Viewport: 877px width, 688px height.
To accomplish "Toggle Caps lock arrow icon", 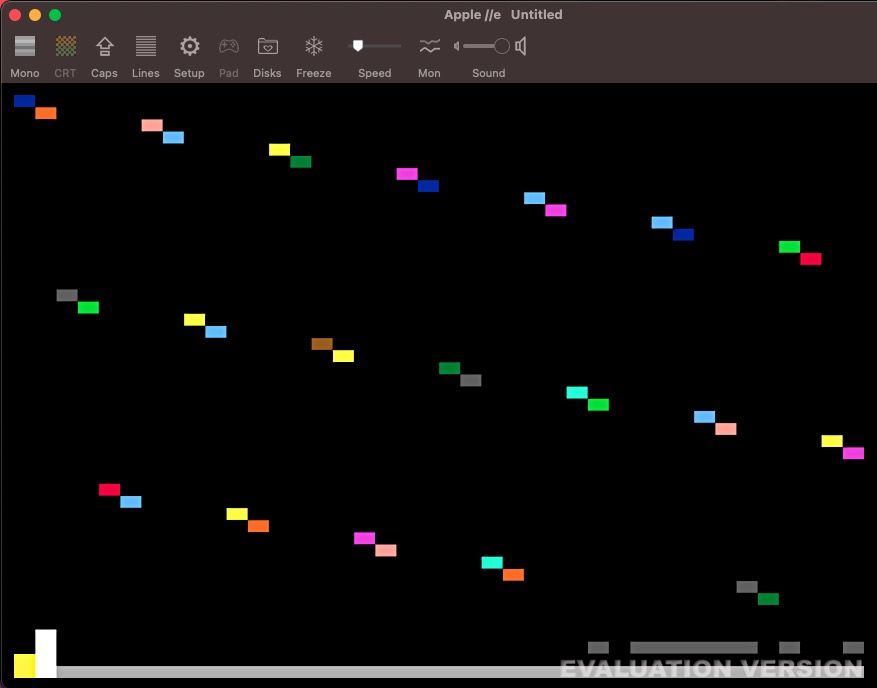I will coord(105,46).
